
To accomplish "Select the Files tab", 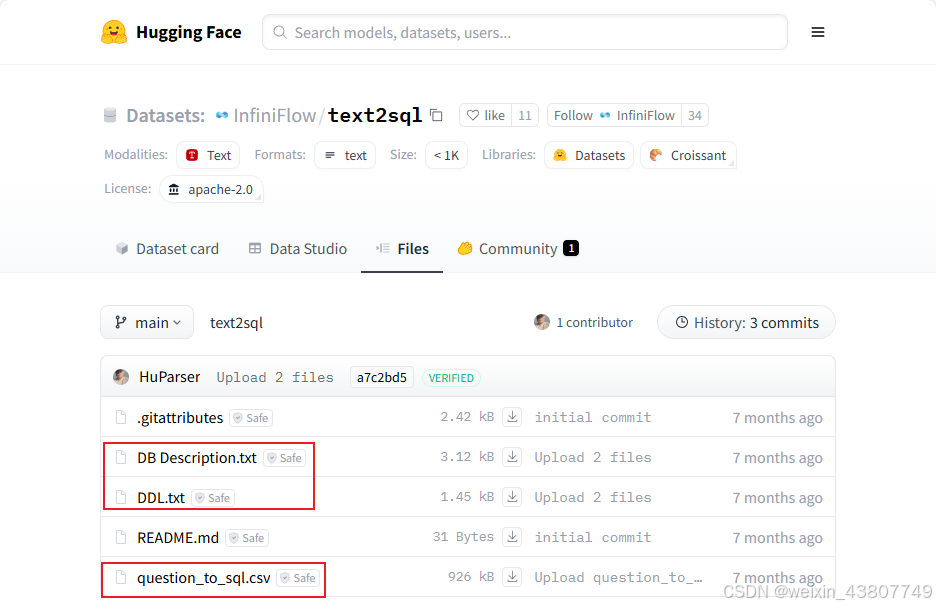I will pyautogui.click(x=402, y=249).
